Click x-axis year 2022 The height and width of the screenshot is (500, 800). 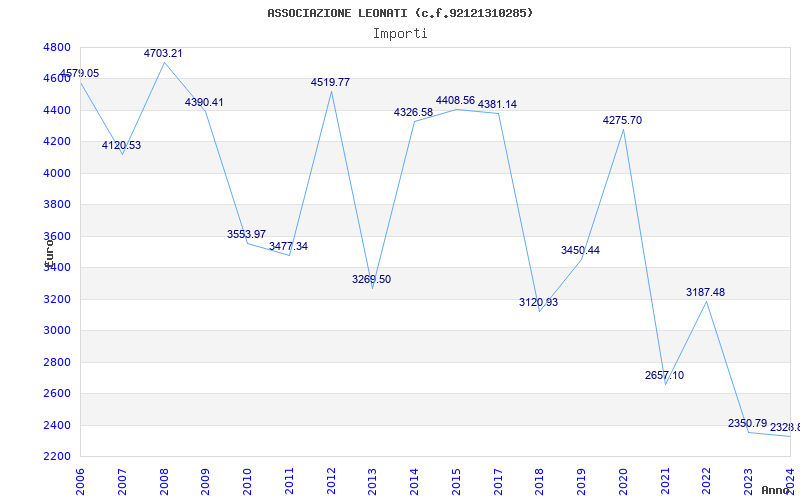[x=707, y=482]
